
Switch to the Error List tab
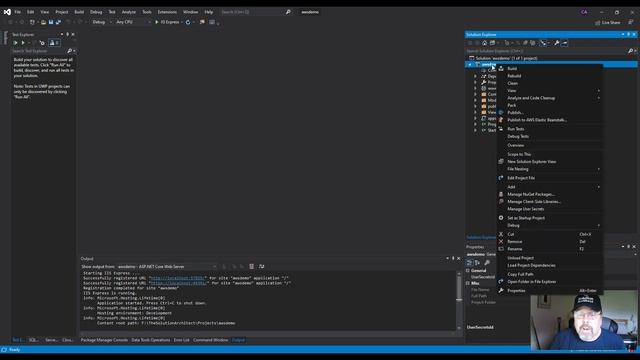pos(182,340)
